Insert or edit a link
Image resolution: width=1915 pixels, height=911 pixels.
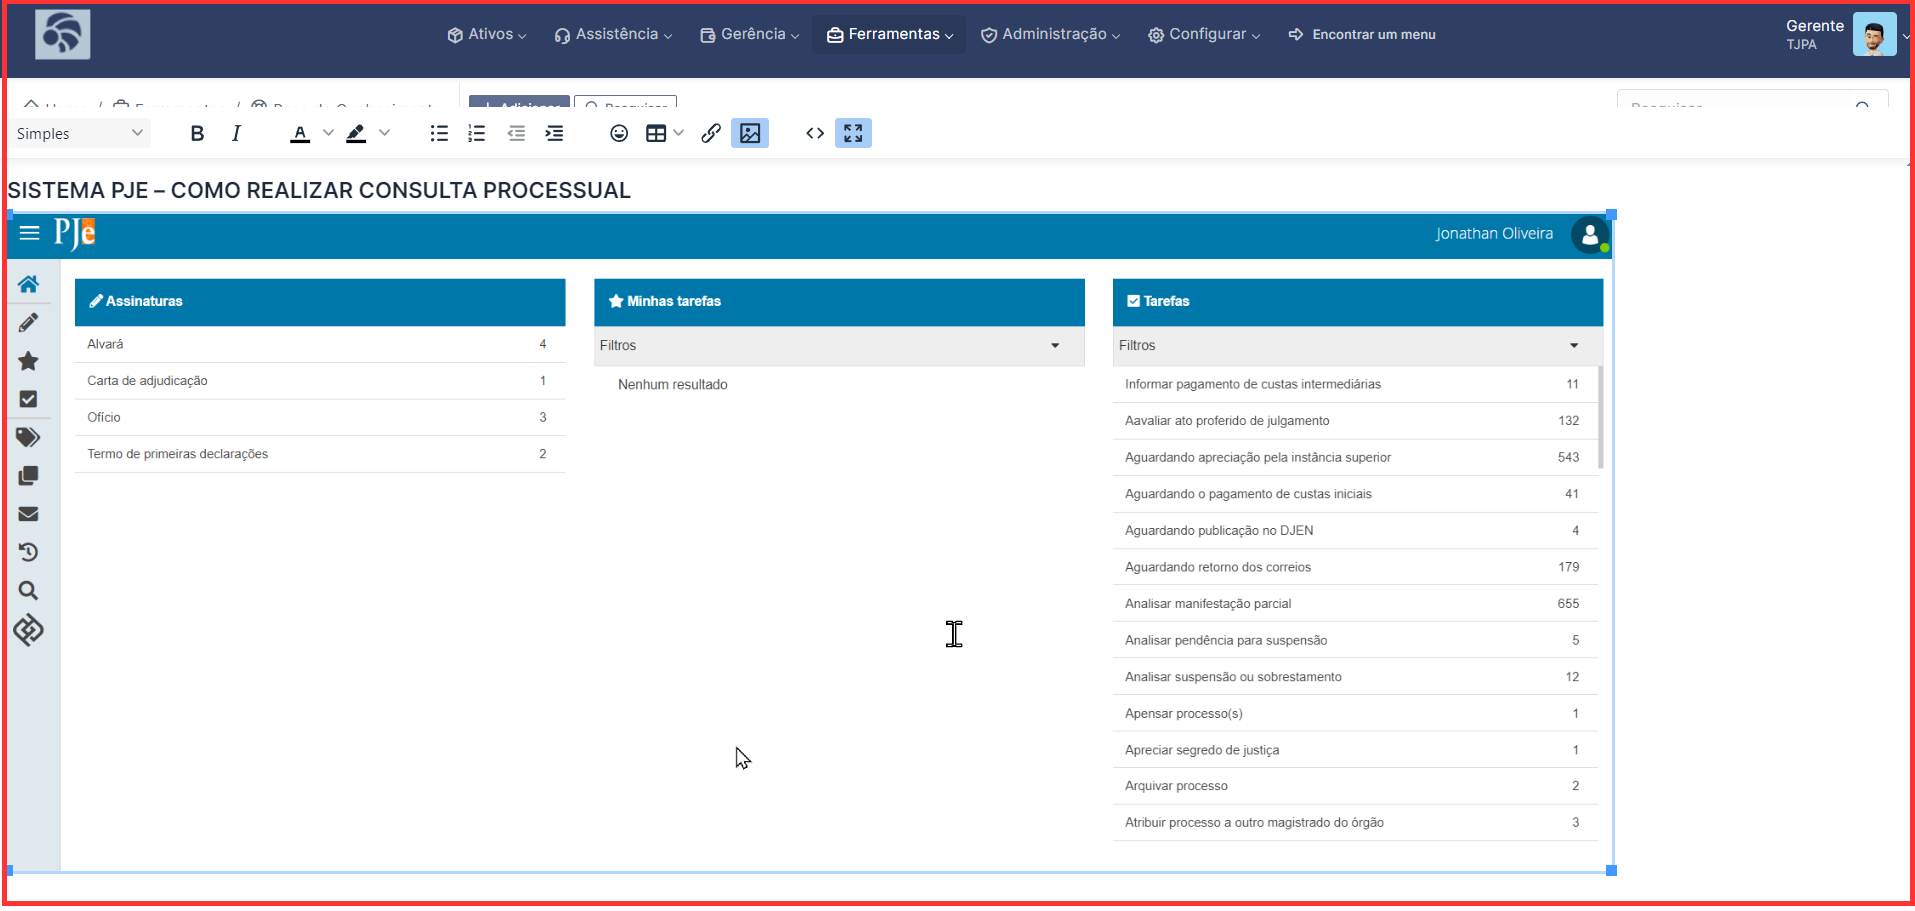point(711,134)
